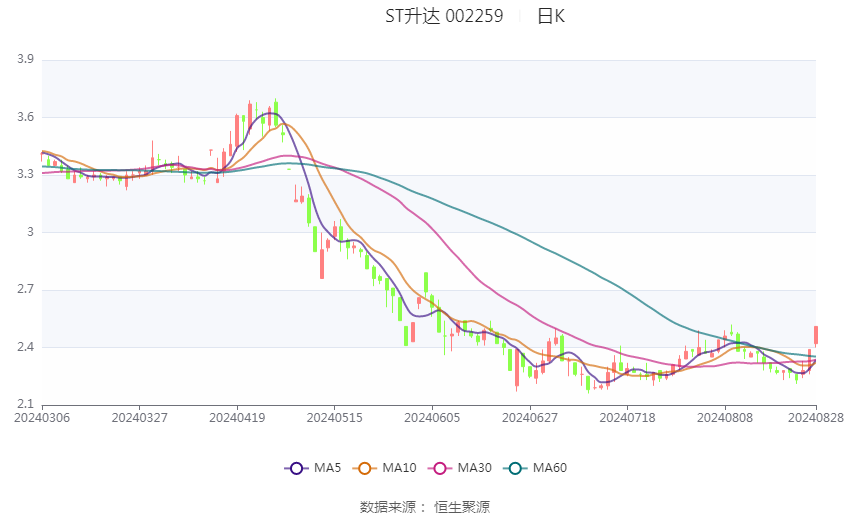Hide the MA60 series via label

coord(550,468)
